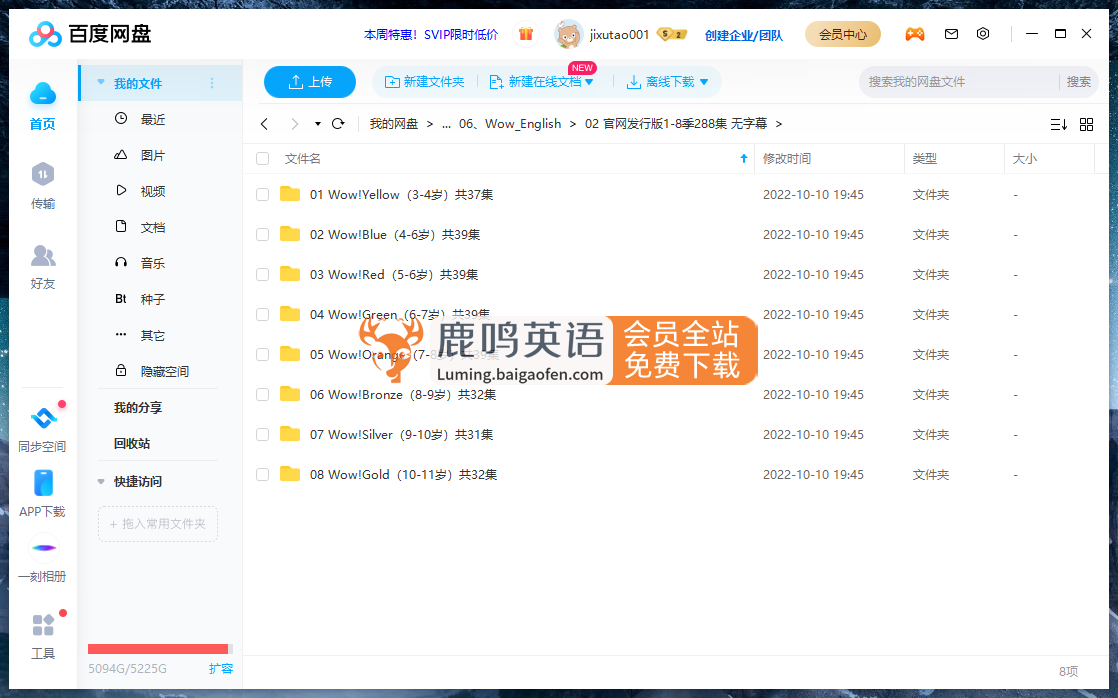Check the box for 03 Wow!Red
1118x698 pixels.
click(x=262, y=274)
